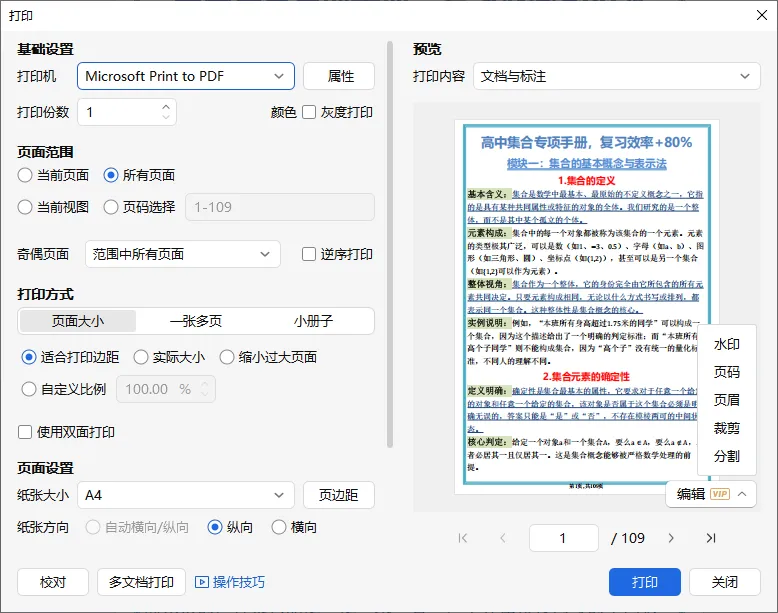Select 当前视图 radio button
The width and height of the screenshot is (778, 613).
[25, 207]
